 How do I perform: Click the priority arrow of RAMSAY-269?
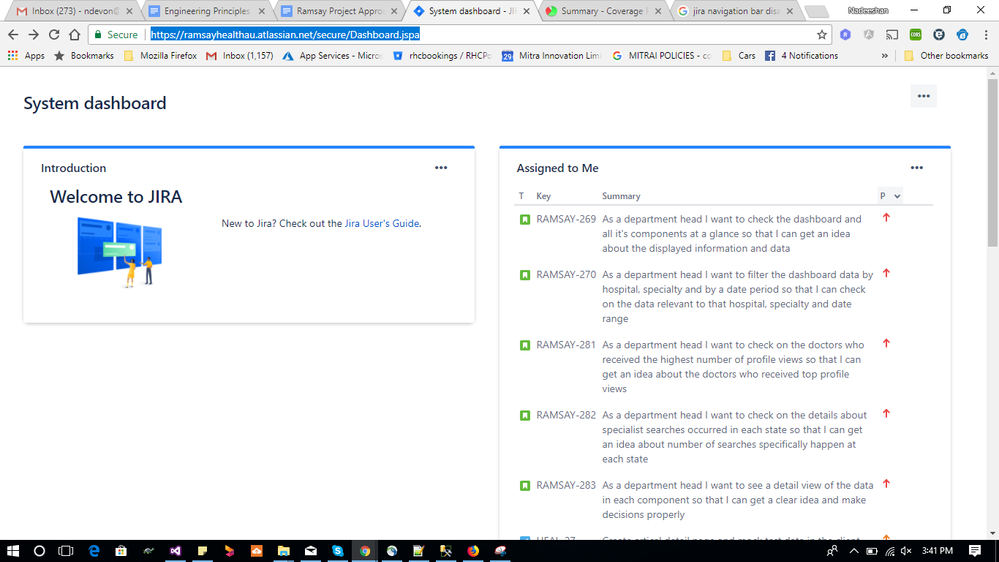886,218
